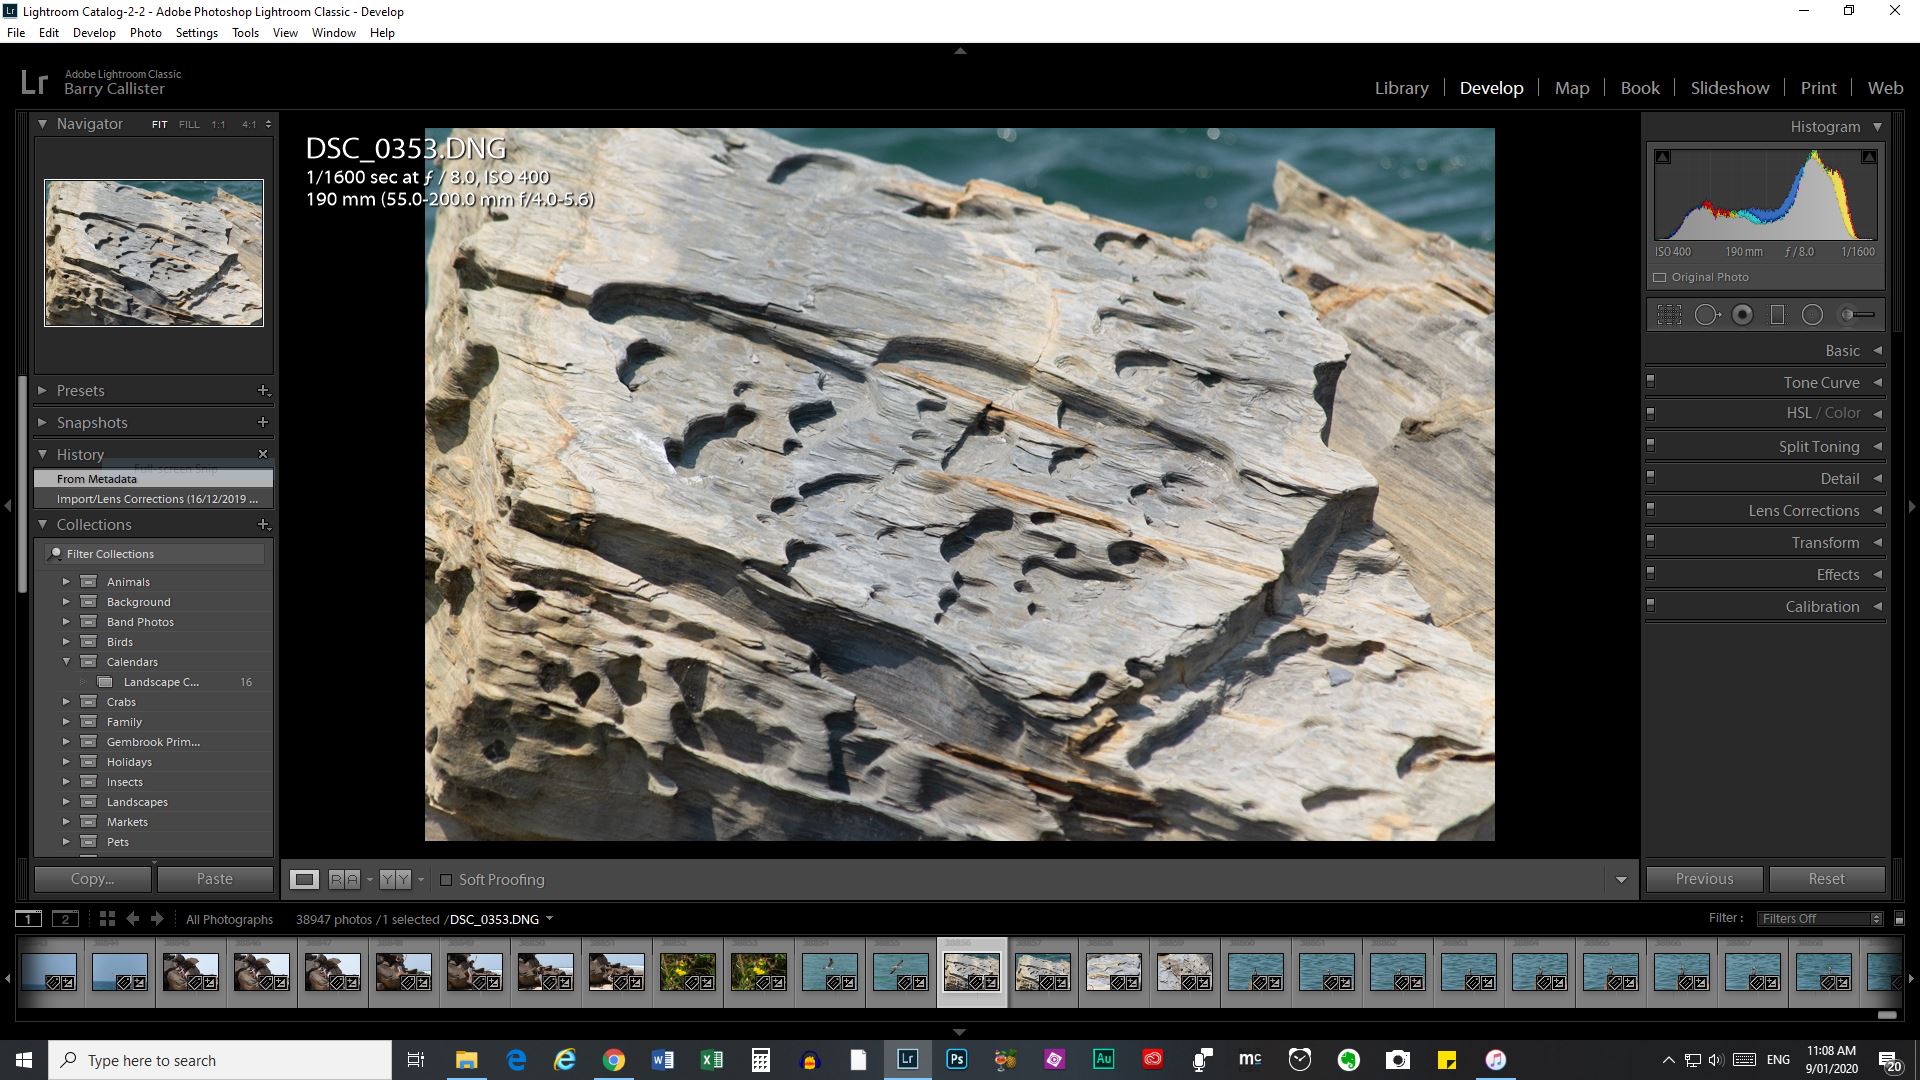Clear History with the X icon
The height and width of the screenshot is (1080, 1920).
[x=263, y=454]
